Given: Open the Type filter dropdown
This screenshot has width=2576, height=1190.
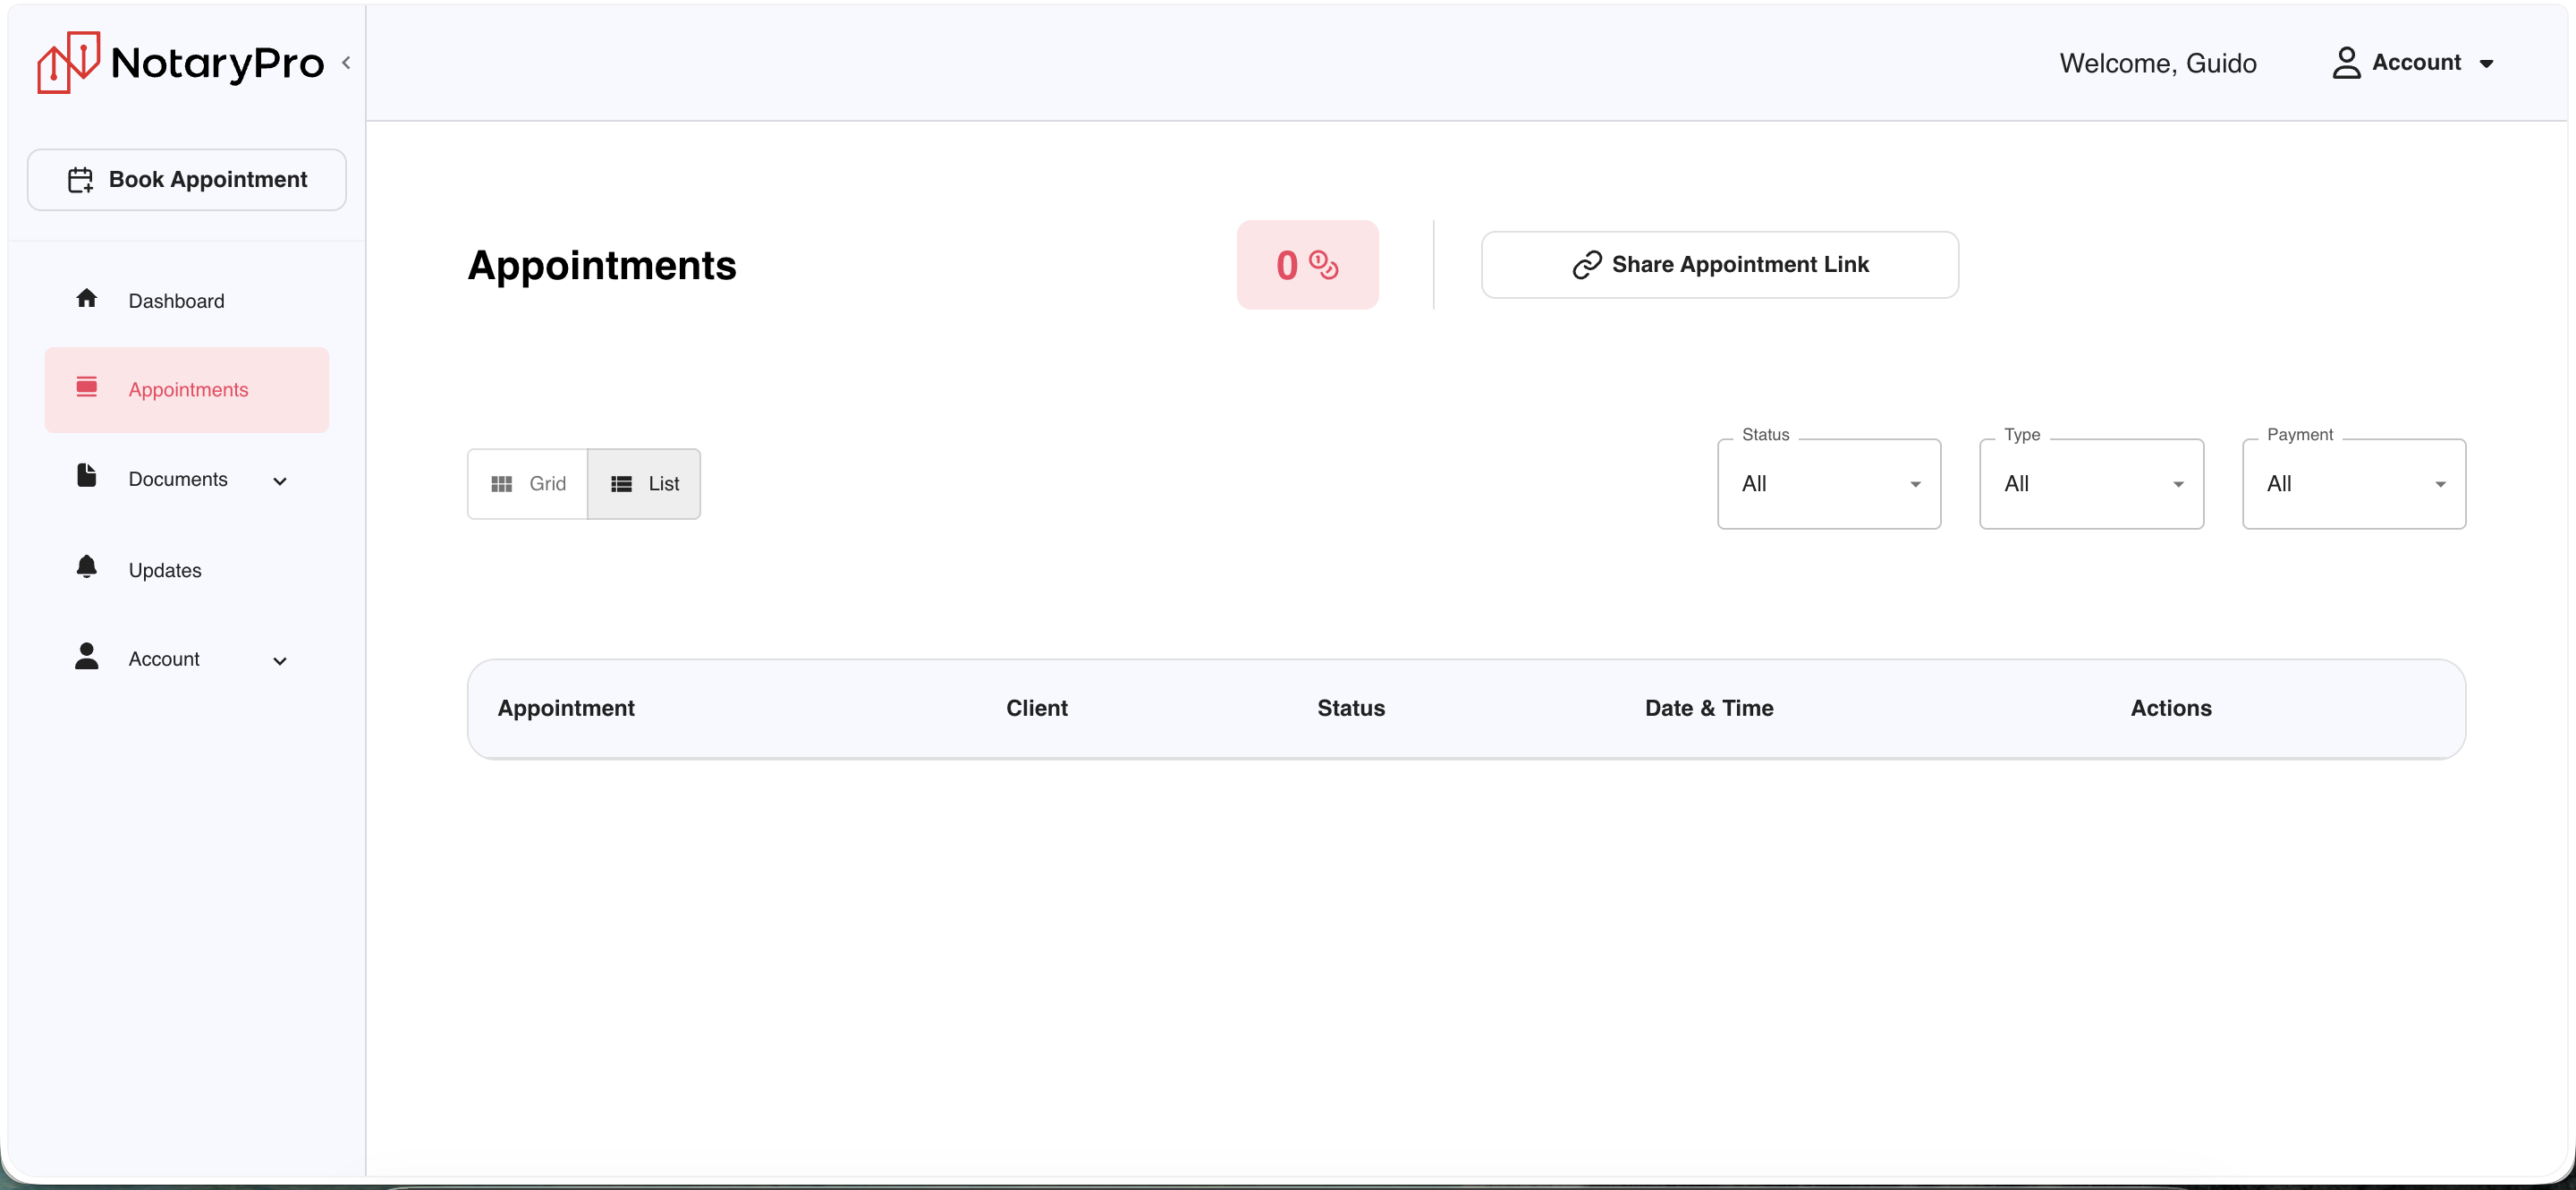Looking at the screenshot, I should point(2091,484).
